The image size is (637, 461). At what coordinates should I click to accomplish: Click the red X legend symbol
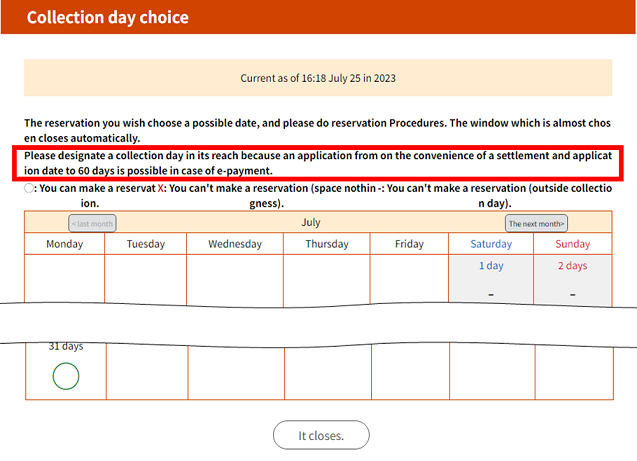point(161,188)
